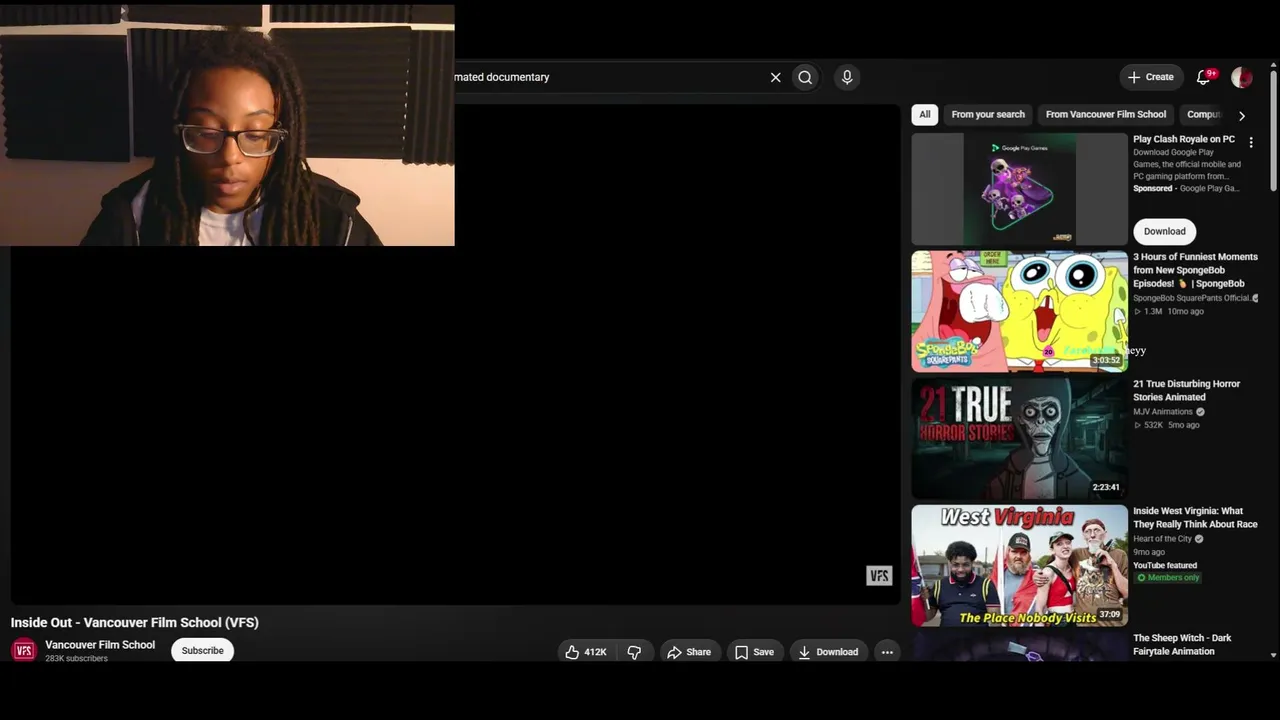The height and width of the screenshot is (720, 1280).
Task: Open more actions menu beside Download
Action: point(887,652)
